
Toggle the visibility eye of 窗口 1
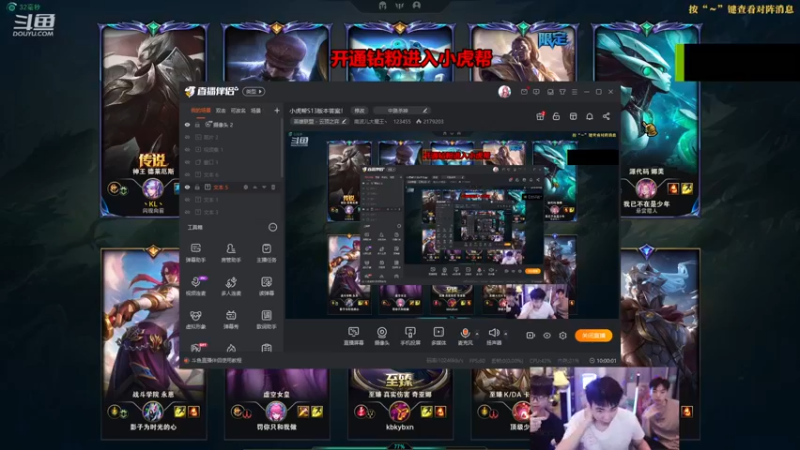[x=187, y=162]
